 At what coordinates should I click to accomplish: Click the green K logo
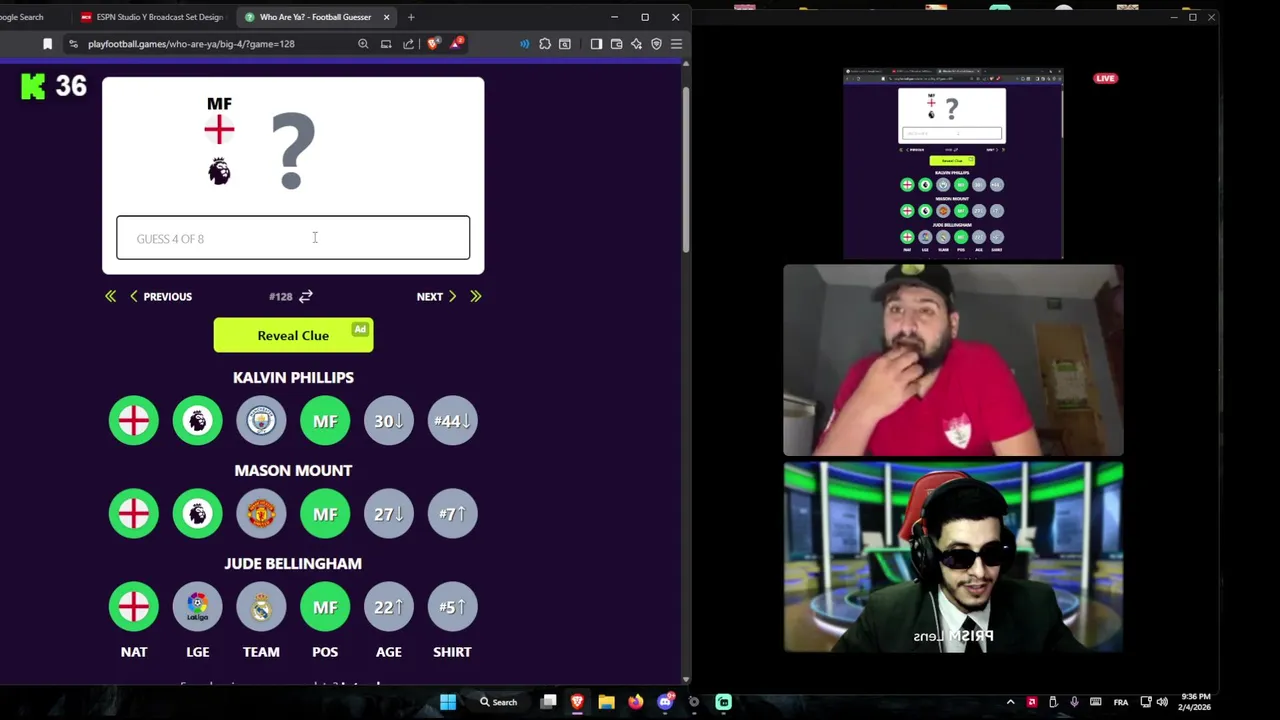point(33,86)
